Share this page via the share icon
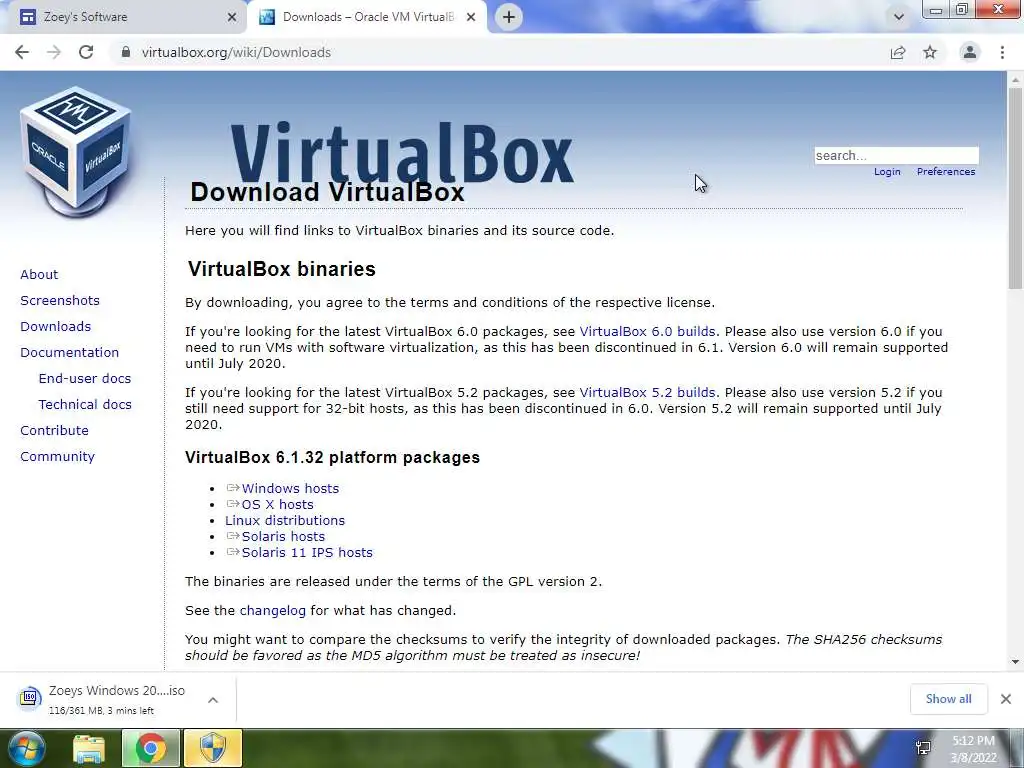The image size is (1024, 768). tap(898, 52)
